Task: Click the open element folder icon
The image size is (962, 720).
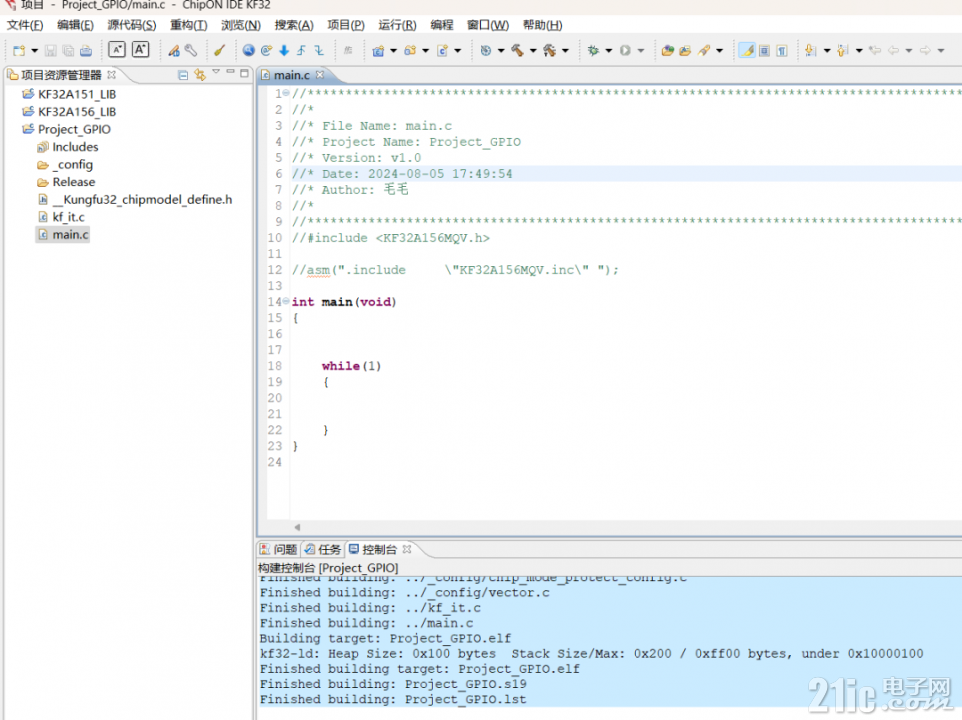Action: tap(668, 50)
